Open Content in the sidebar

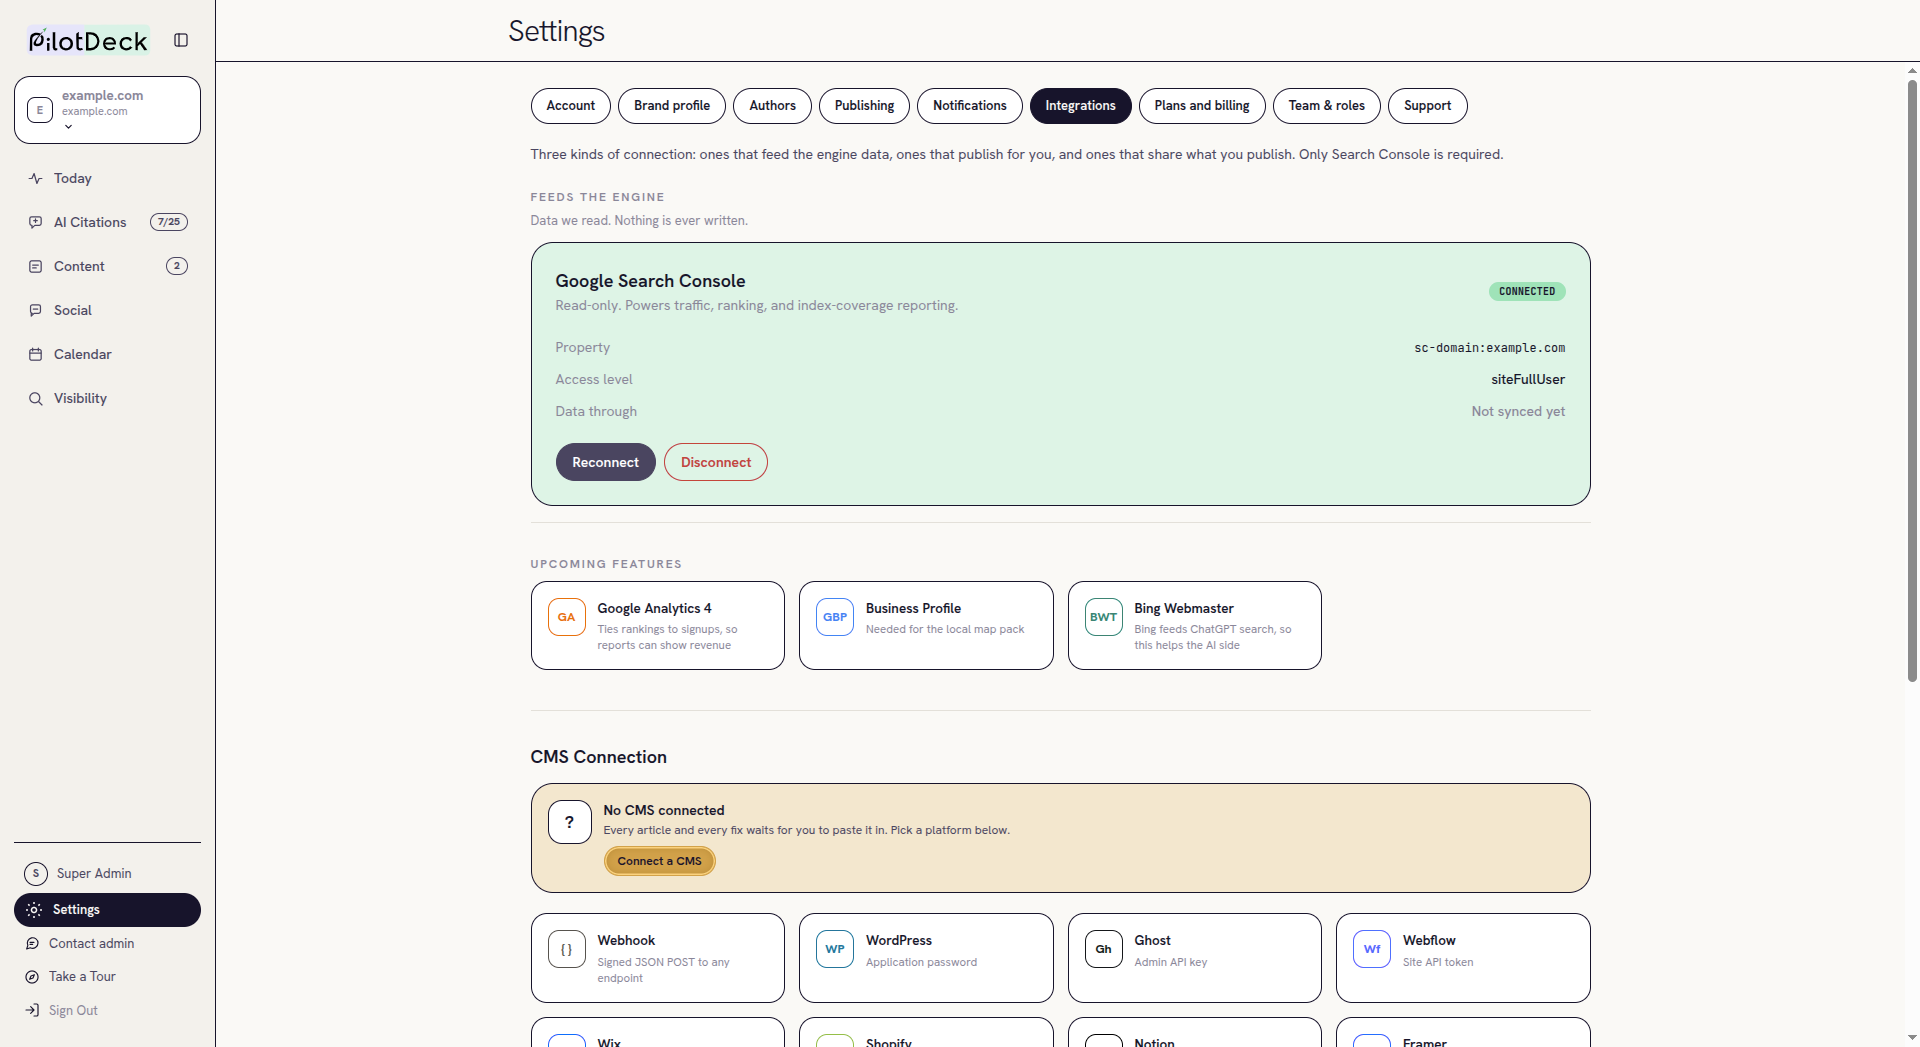click(x=108, y=266)
